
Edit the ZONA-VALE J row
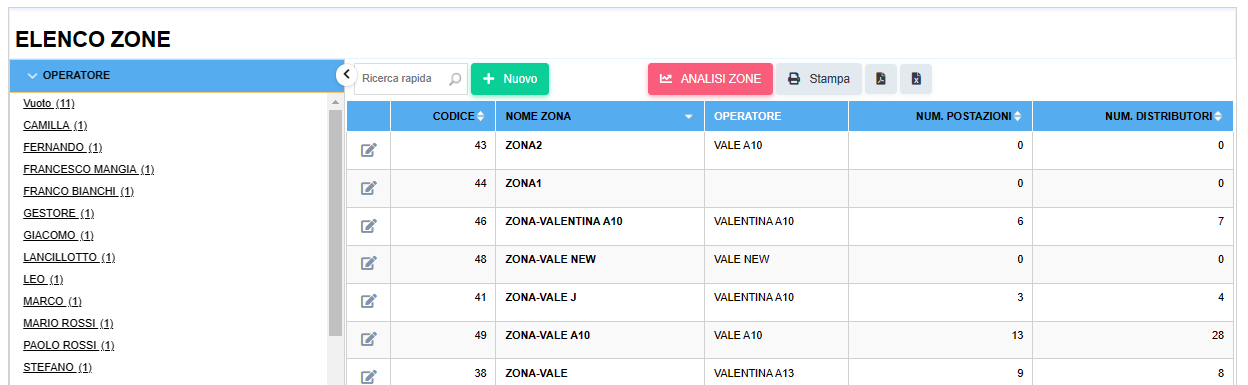pos(368,301)
